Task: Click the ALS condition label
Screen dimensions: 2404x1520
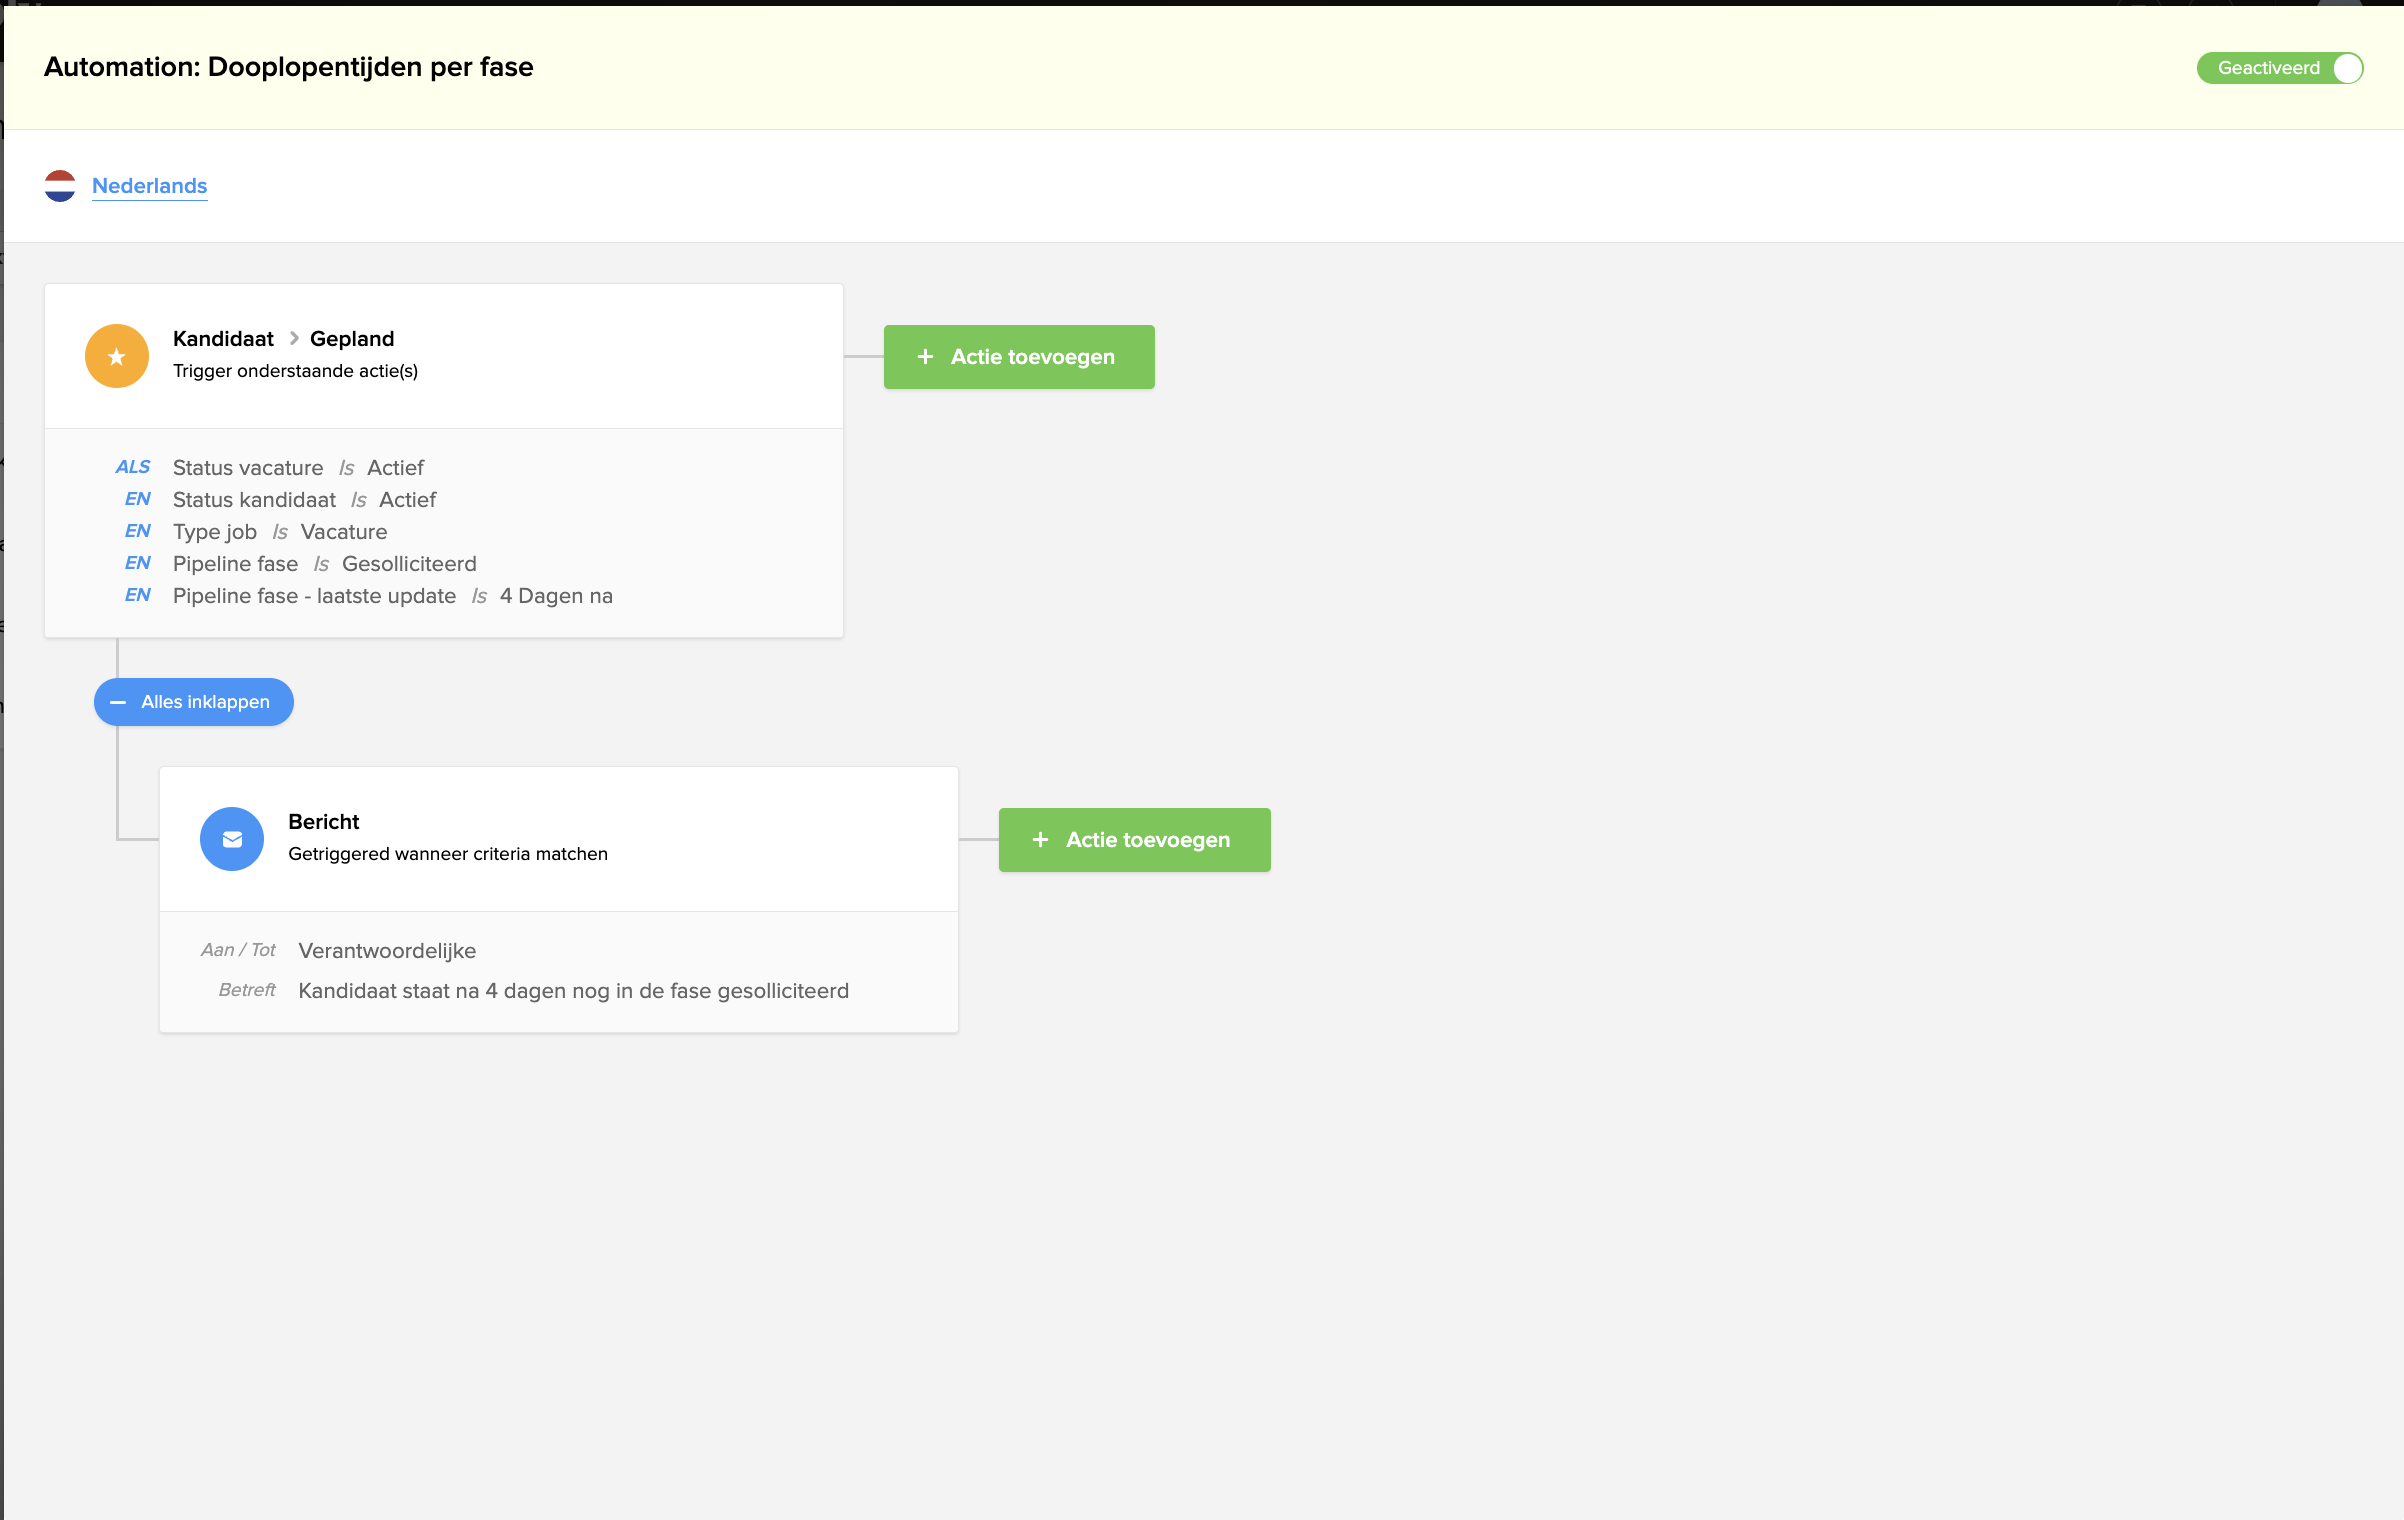Action: coord(132,467)
